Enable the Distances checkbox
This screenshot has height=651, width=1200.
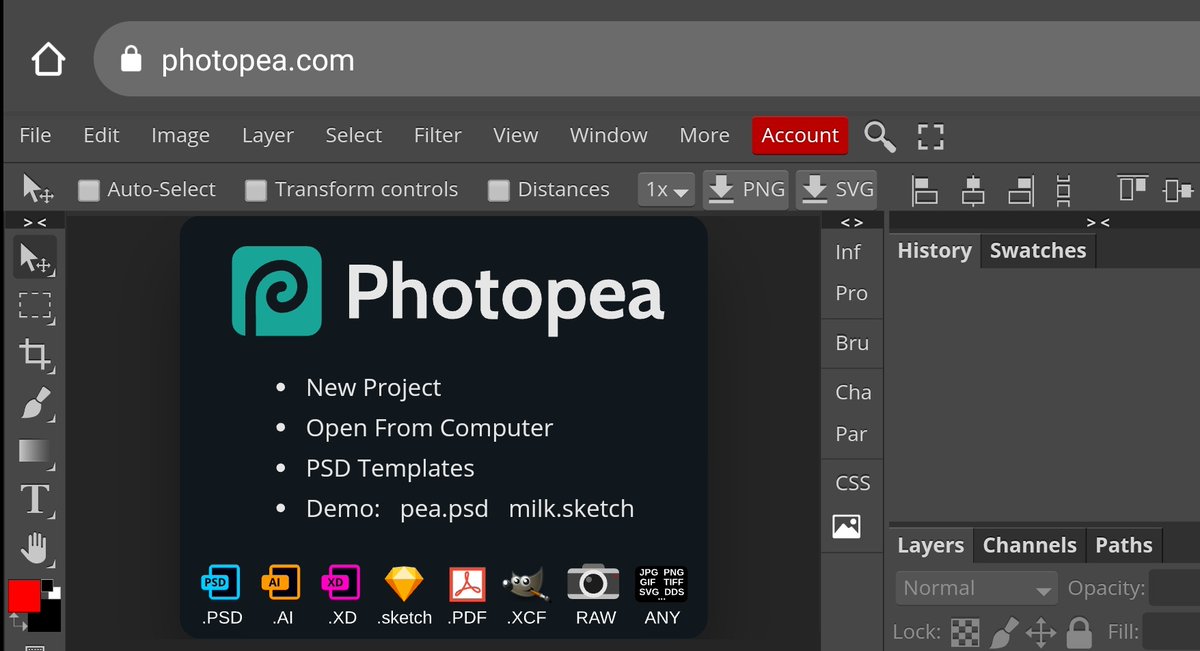(498, 190)
